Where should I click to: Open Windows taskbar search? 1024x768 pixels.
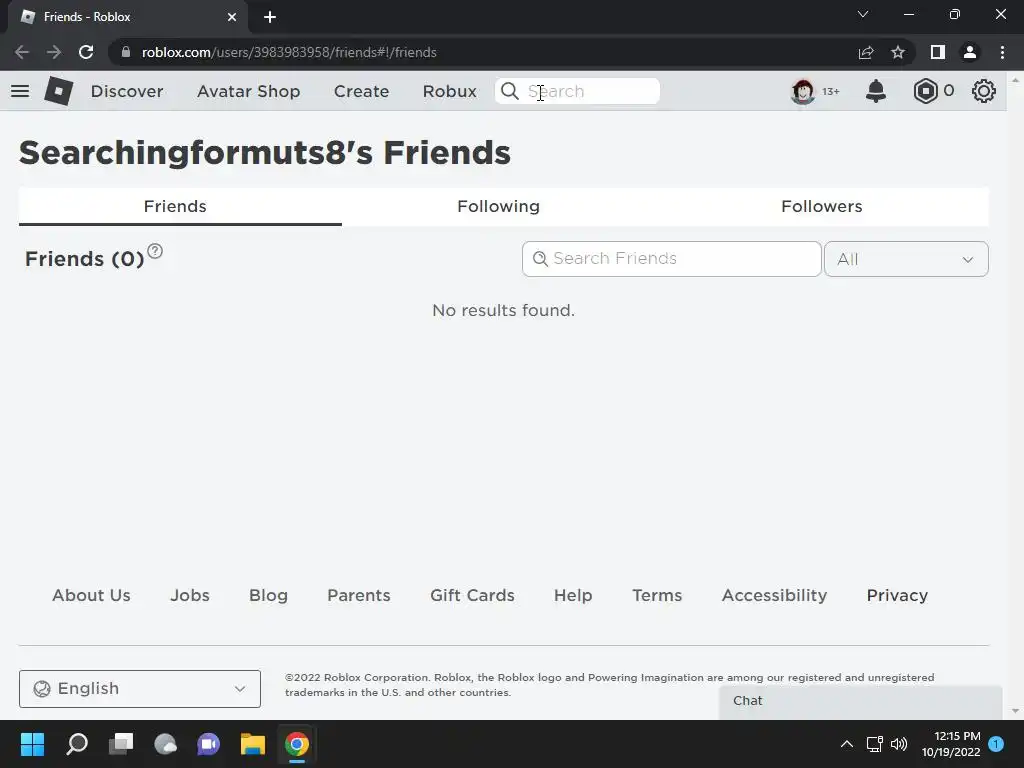click(x=76, y=744)
